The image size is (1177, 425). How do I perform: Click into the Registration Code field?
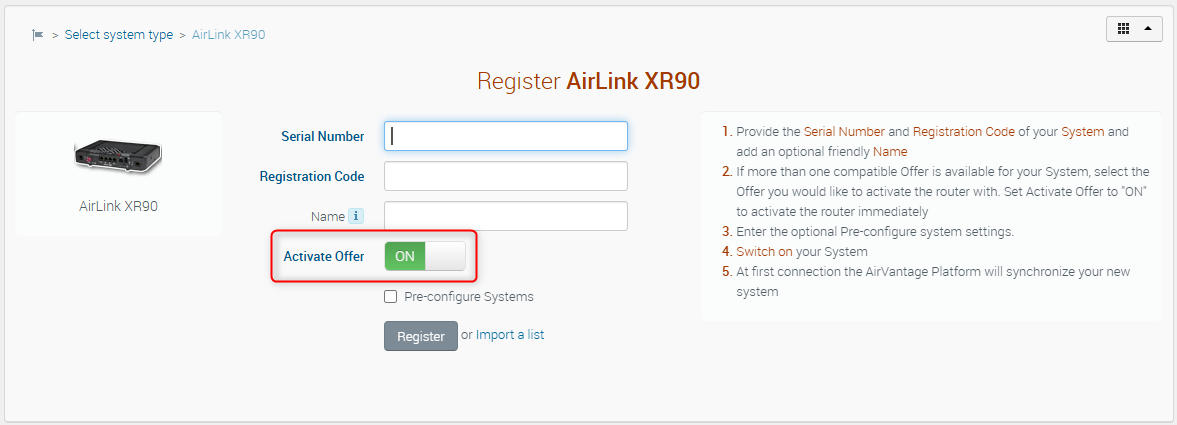(506, 176)
